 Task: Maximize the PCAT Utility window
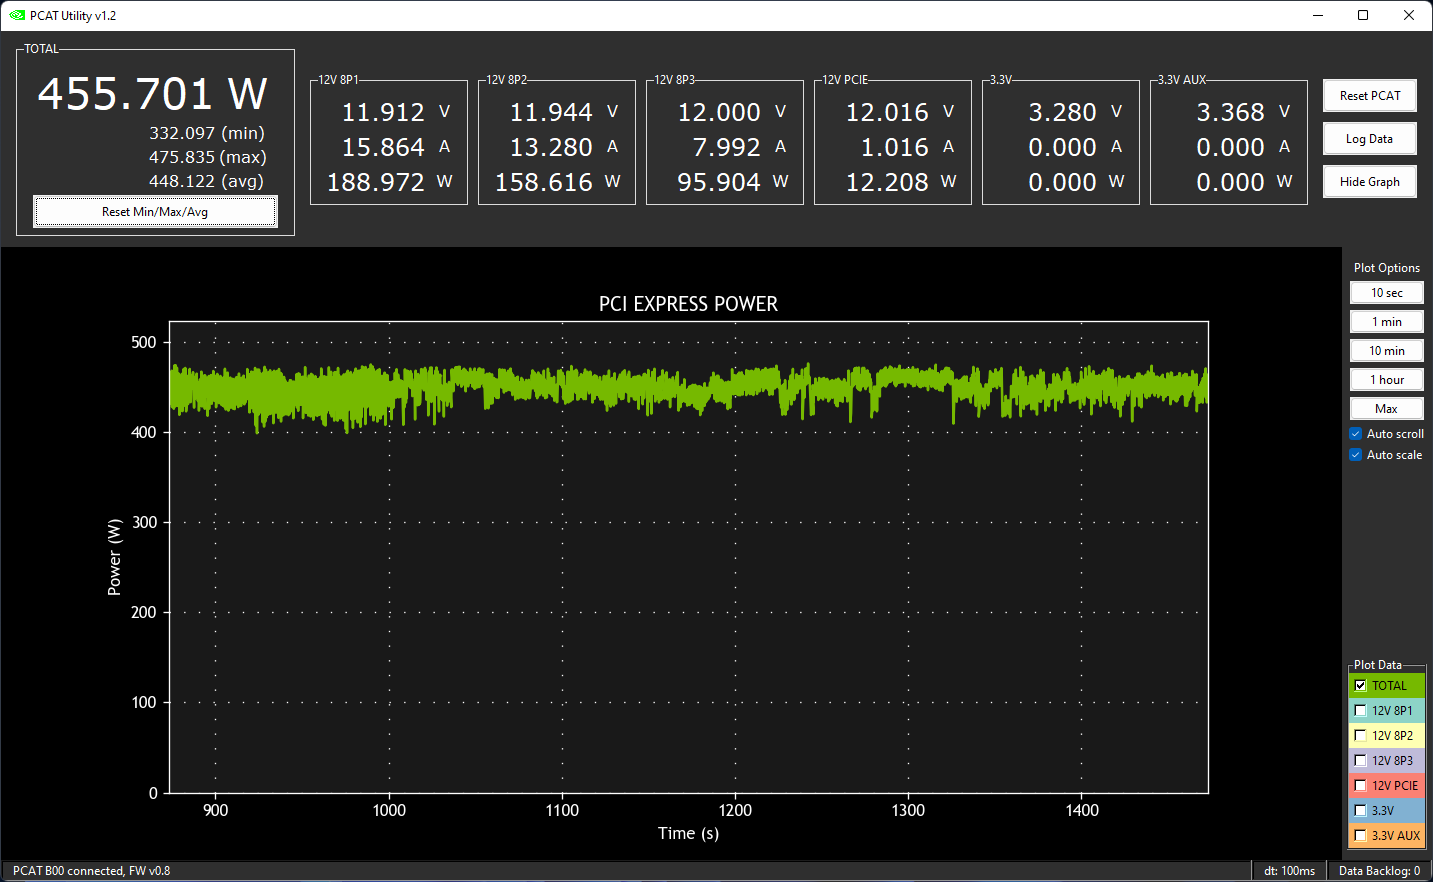(x=1363, y=15)
